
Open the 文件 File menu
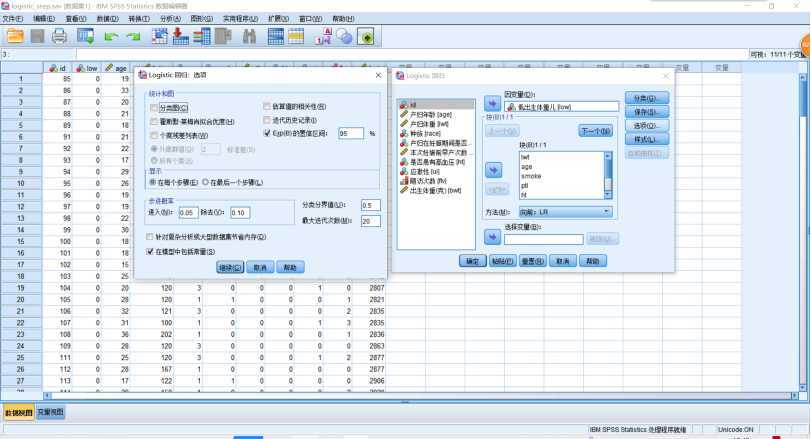13,19
